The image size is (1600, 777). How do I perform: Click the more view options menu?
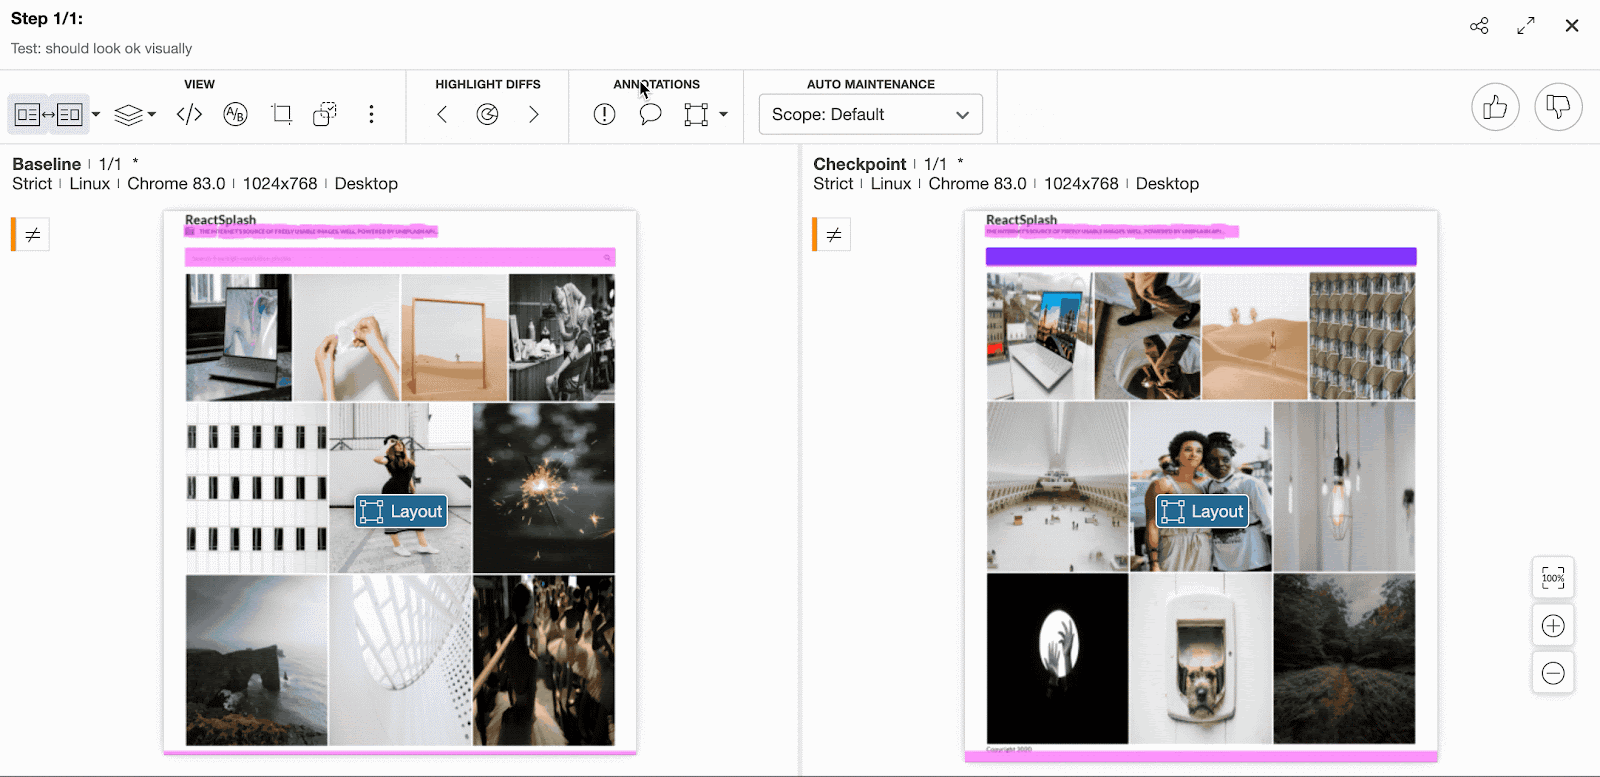(x=371, y=115)
